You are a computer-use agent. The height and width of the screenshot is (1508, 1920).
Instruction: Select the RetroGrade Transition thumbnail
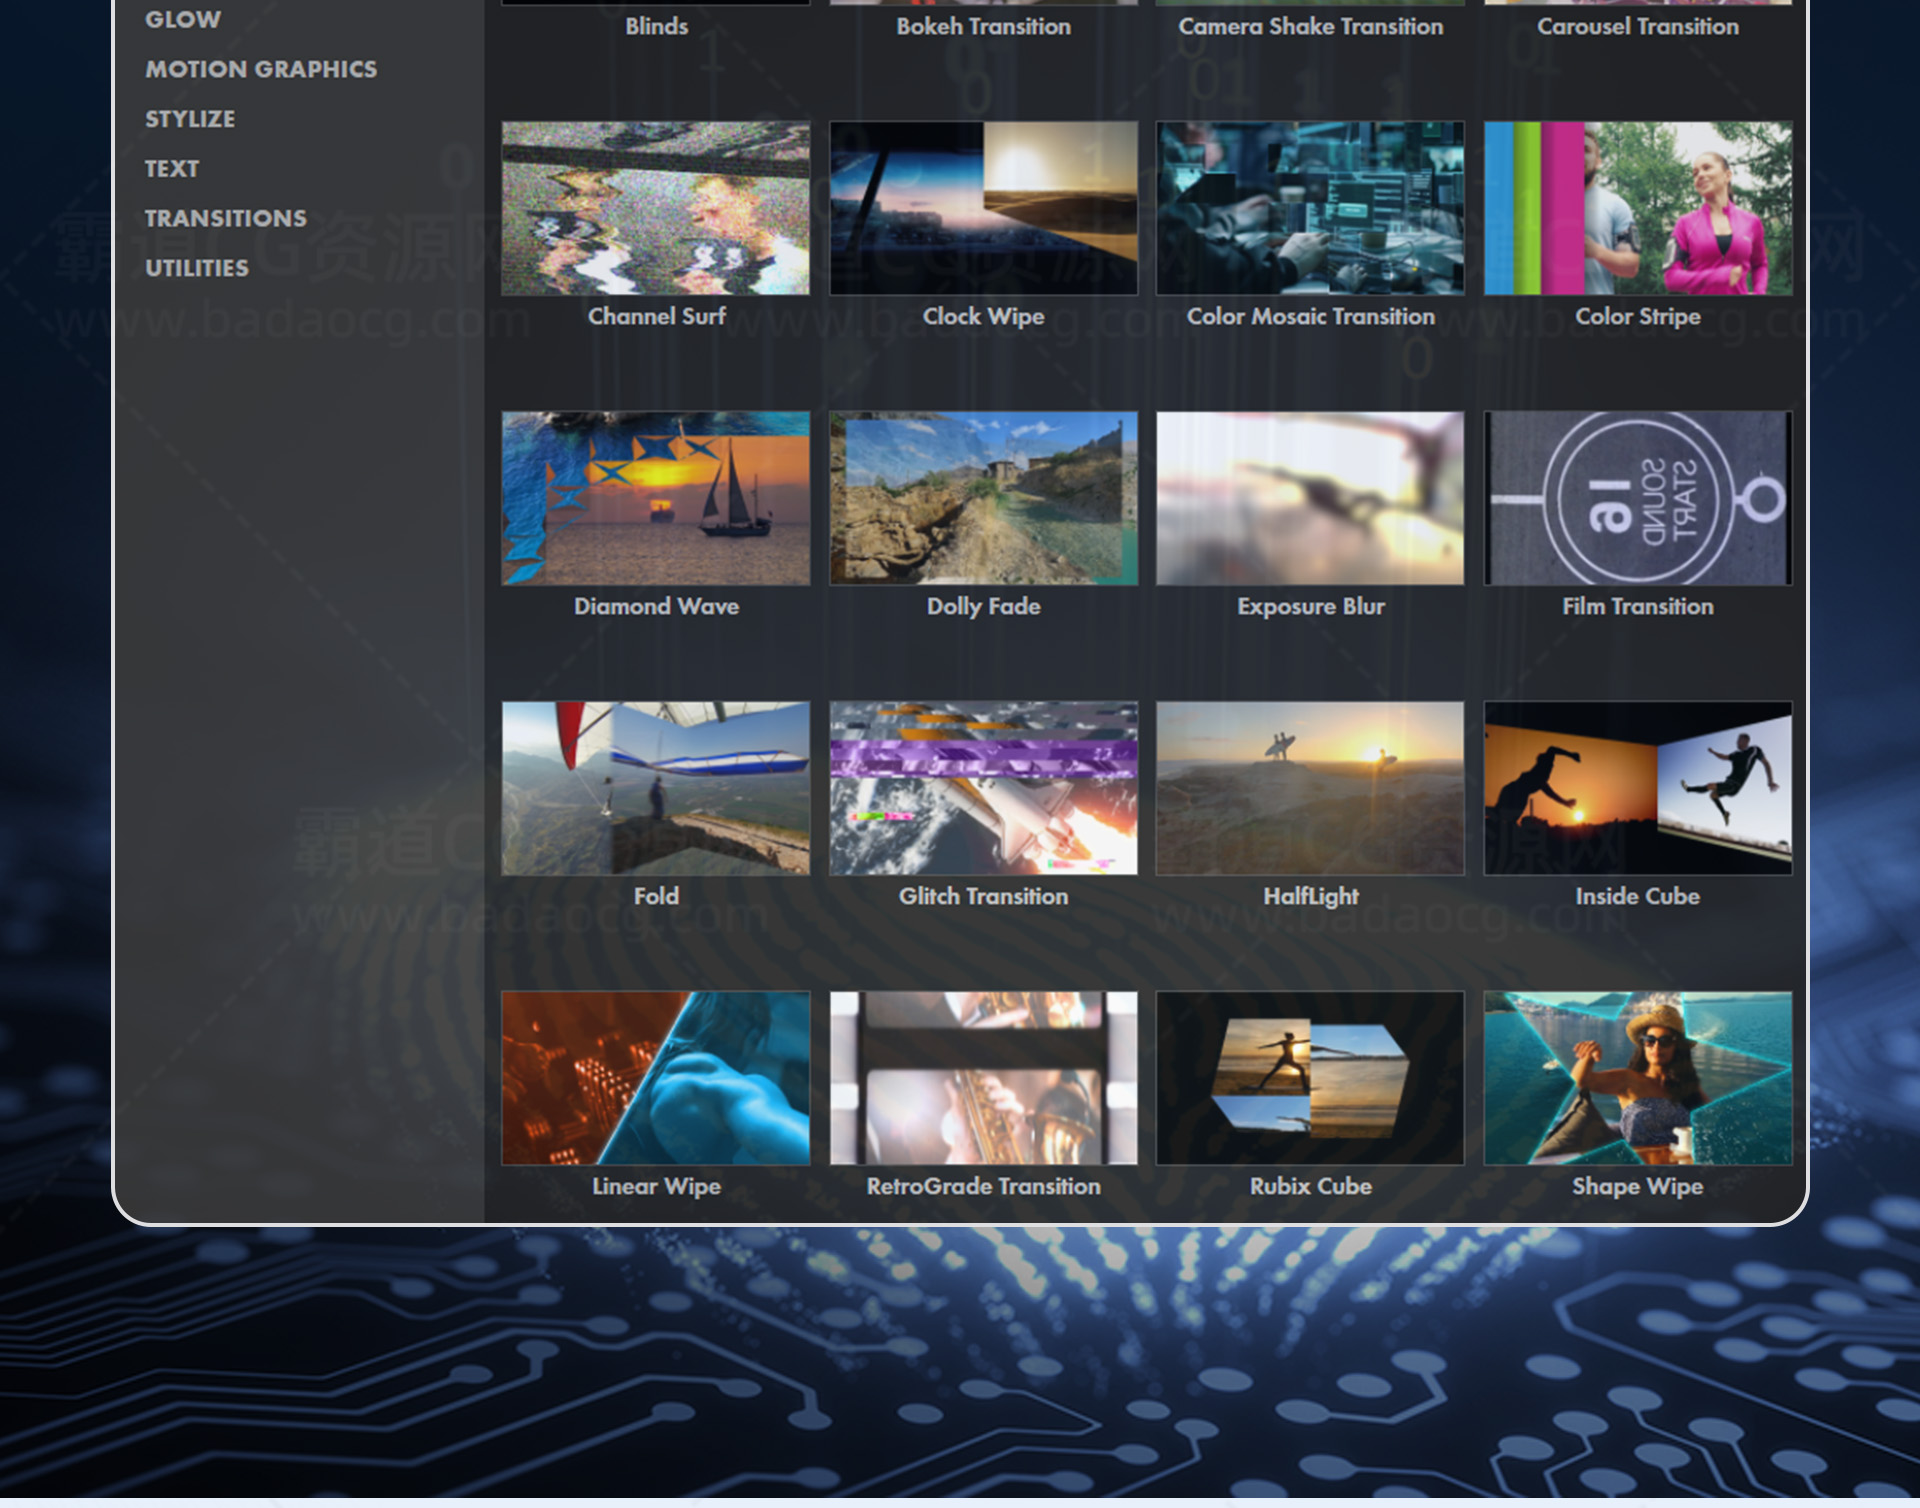click(983, 1078)
